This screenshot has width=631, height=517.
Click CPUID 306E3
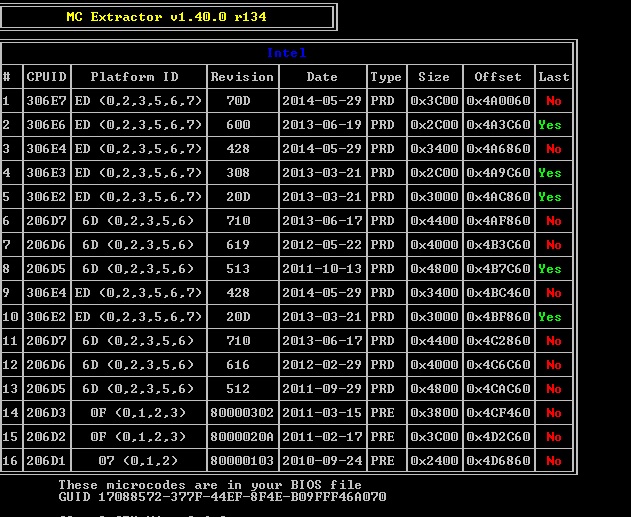click(x=46, y=173)
